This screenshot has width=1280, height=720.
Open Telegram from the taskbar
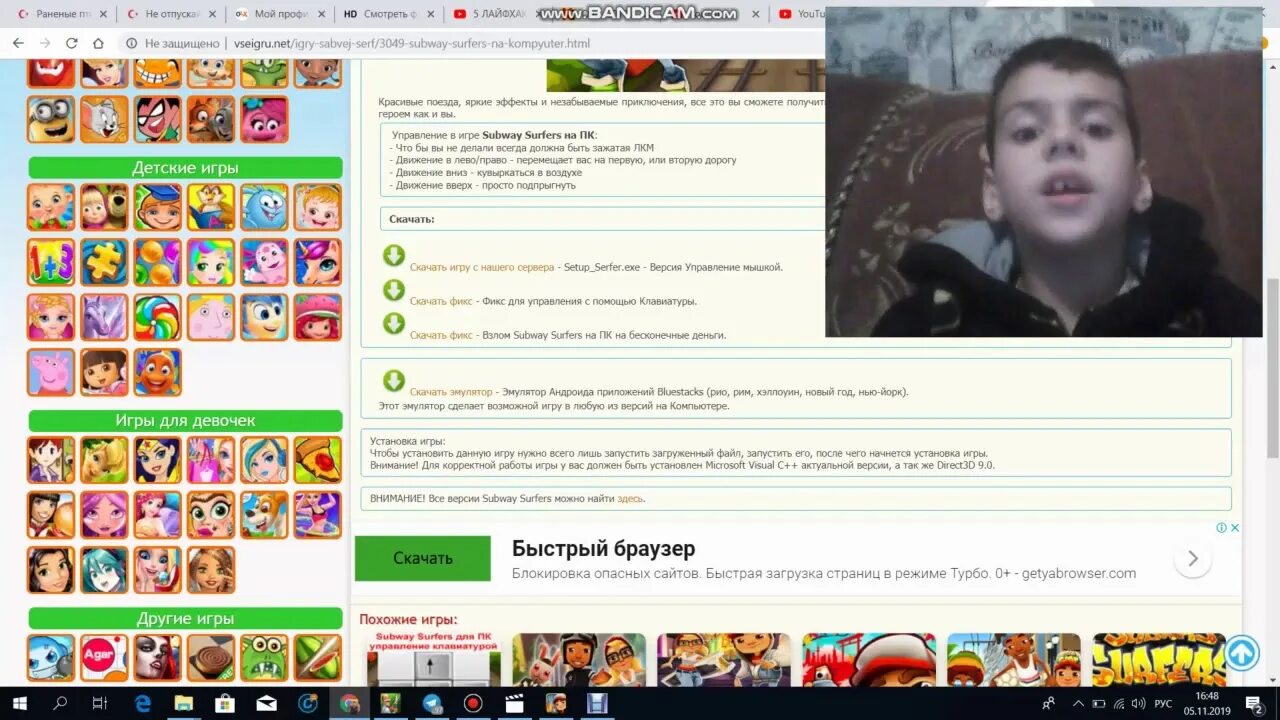[432, 703]
